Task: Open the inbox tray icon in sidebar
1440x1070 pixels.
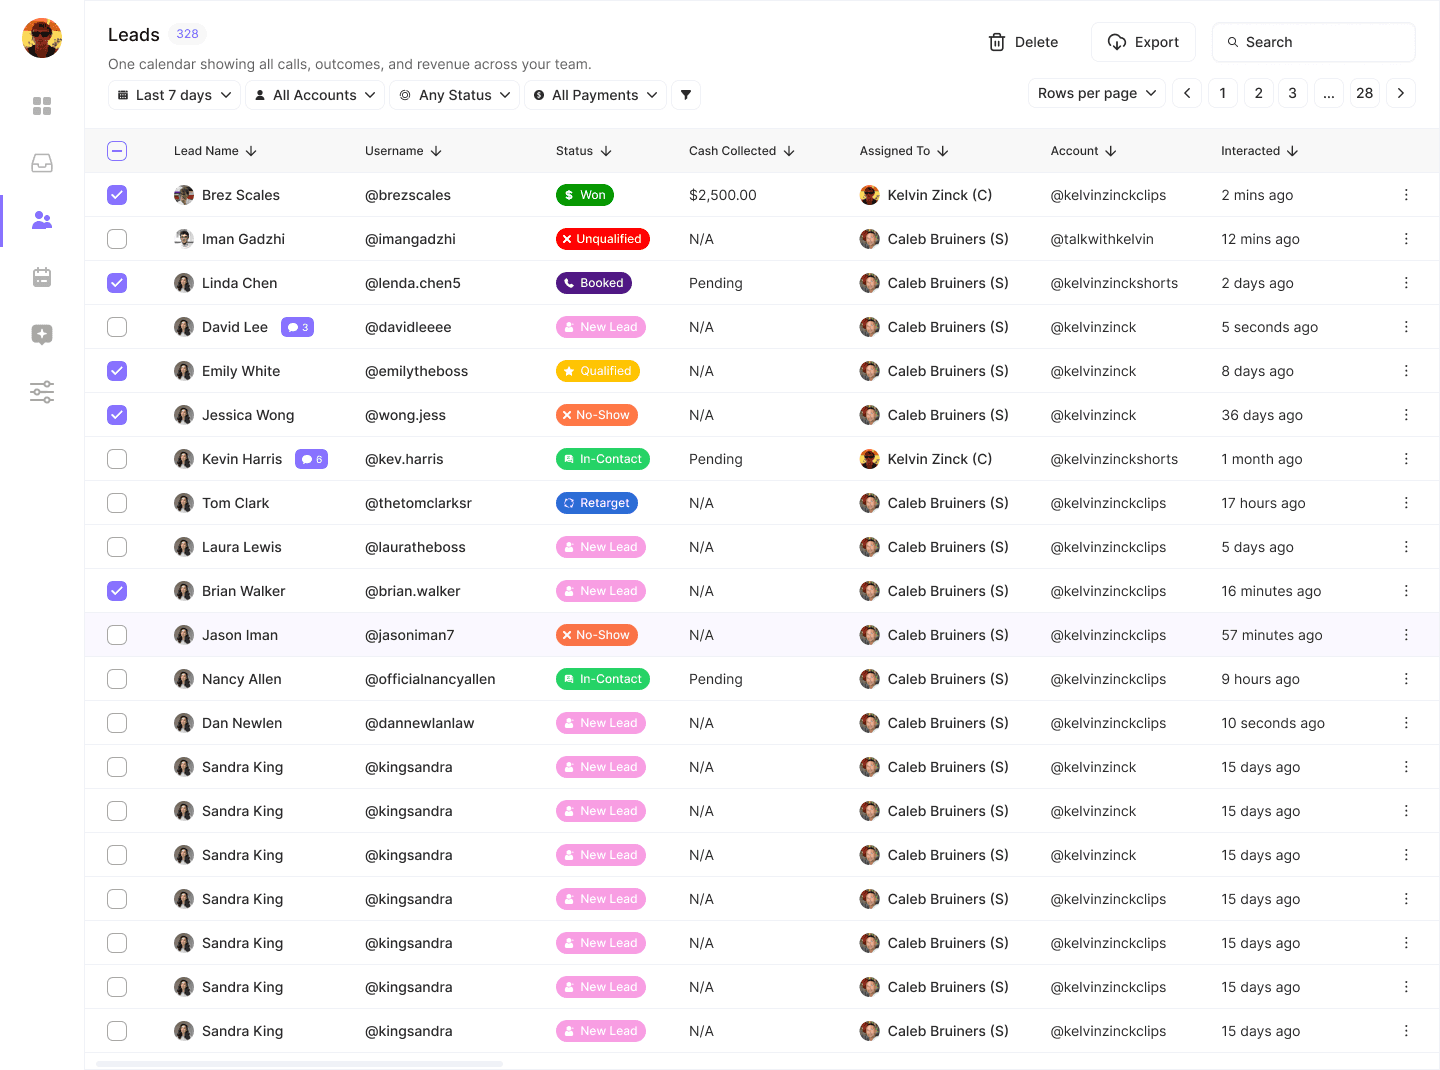Action: coord(42,163)
